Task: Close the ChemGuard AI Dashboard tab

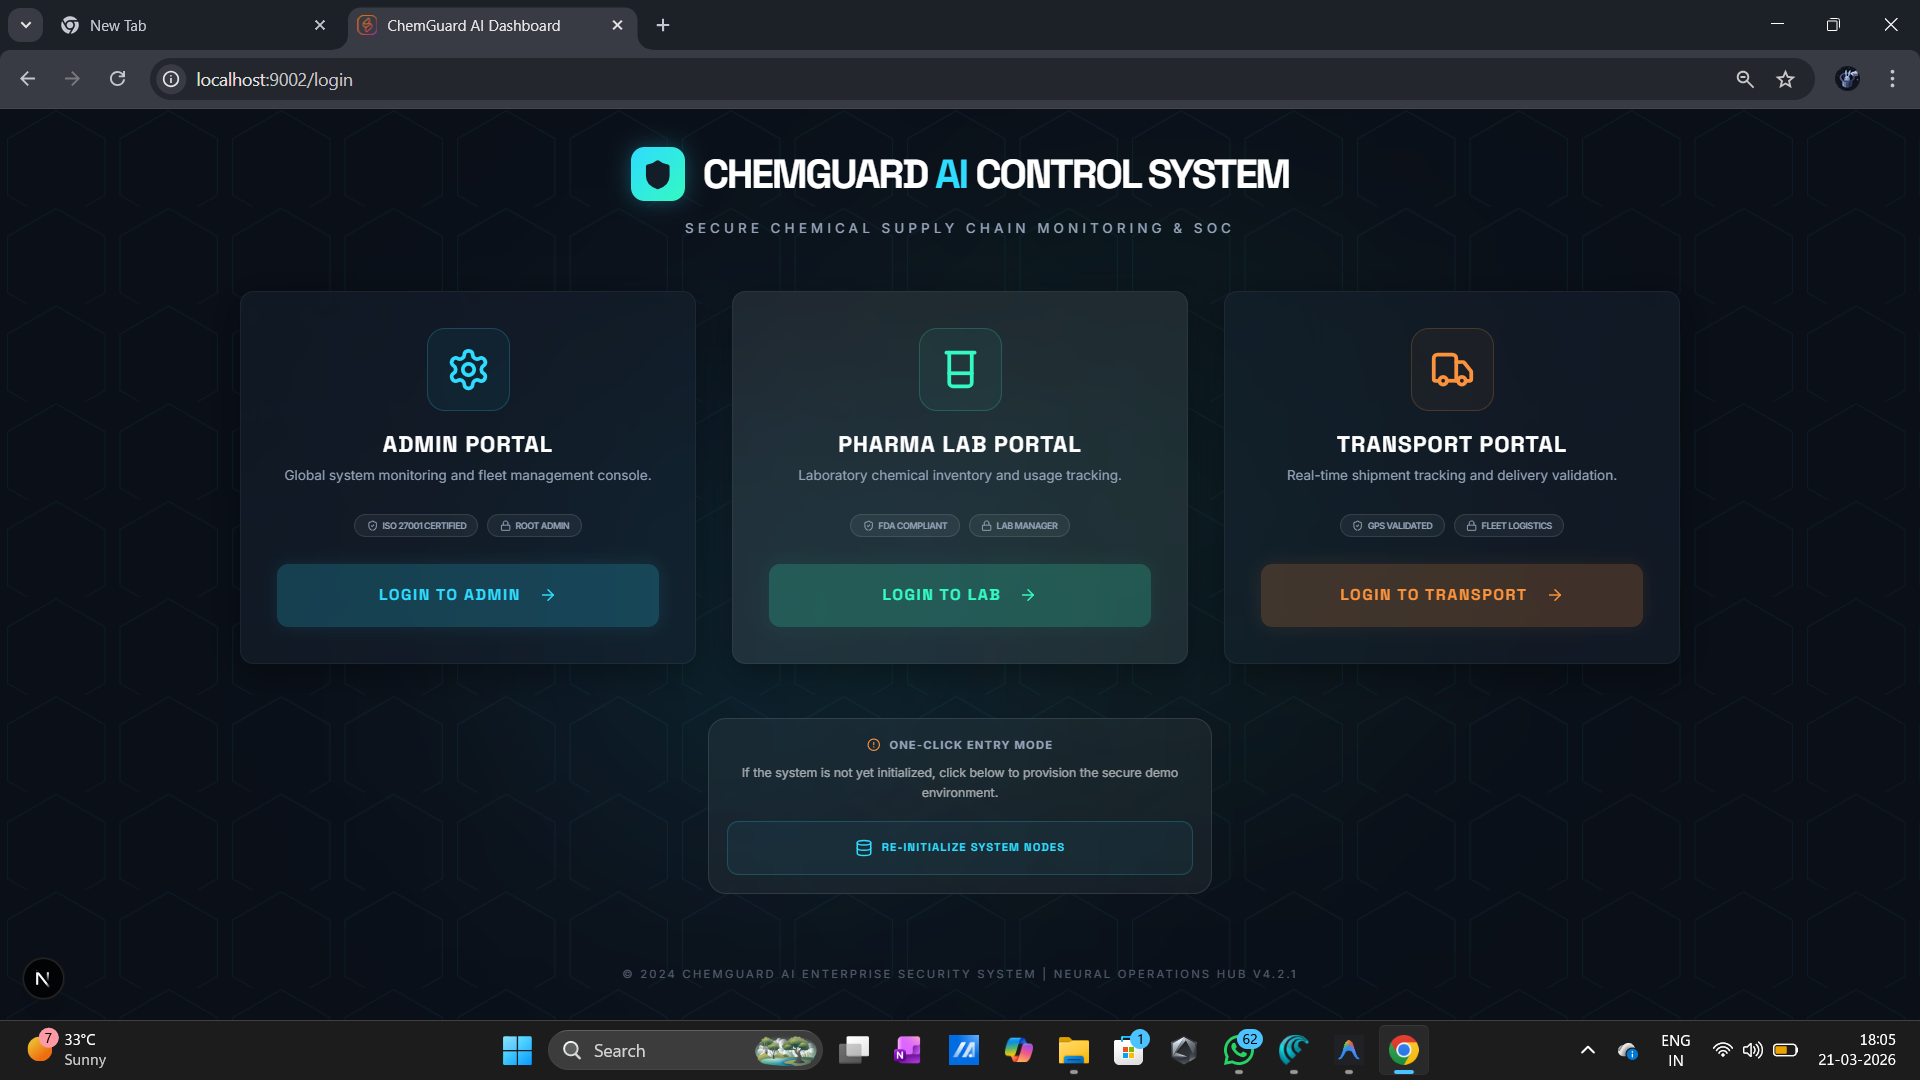Action: (617, 25)
